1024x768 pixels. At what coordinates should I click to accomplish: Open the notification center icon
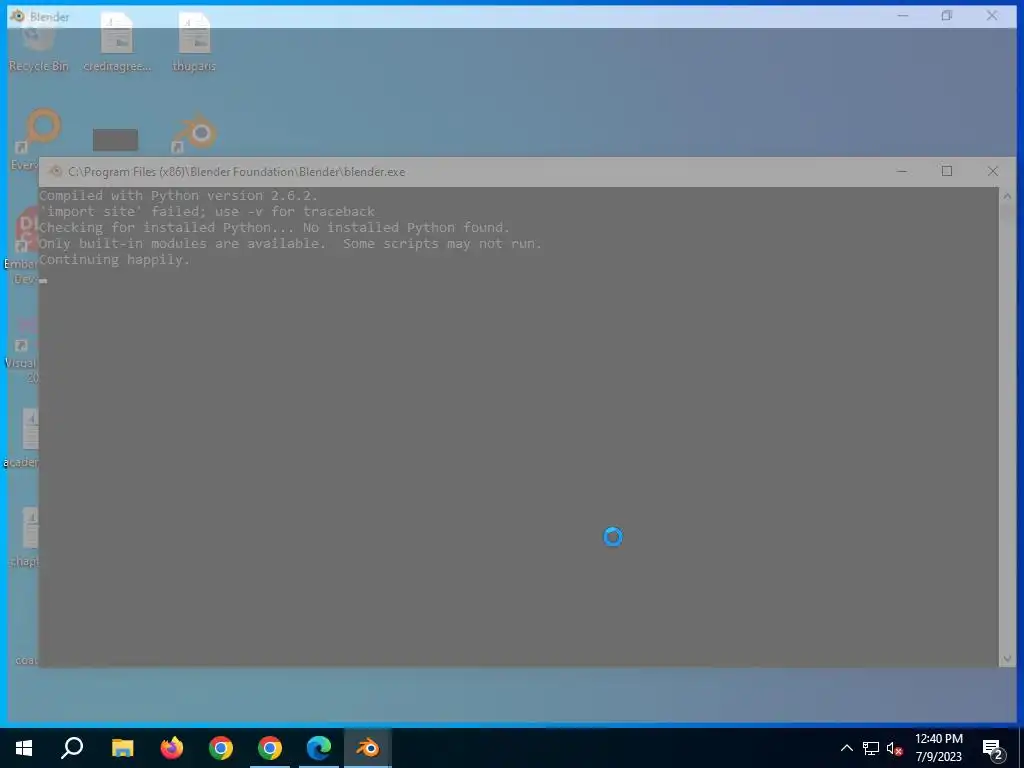[993, 750]
